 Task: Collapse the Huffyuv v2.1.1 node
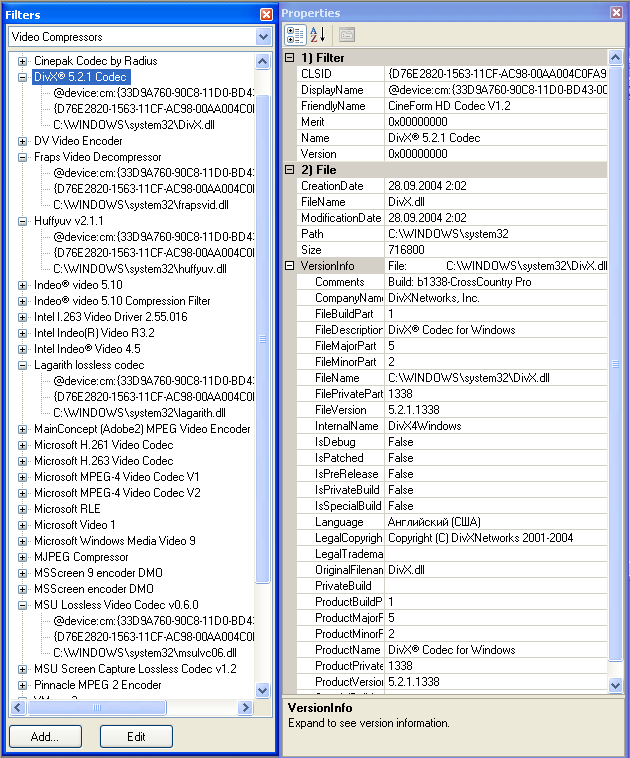(x=22, y=221)
